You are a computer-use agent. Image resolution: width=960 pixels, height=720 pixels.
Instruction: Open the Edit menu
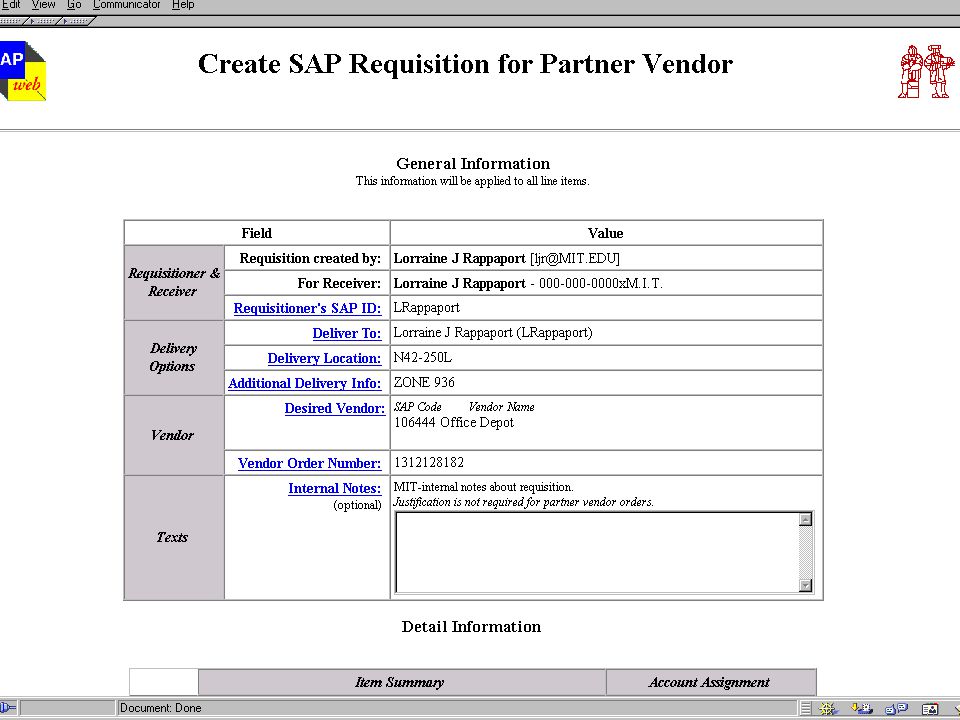click(11, 5)
